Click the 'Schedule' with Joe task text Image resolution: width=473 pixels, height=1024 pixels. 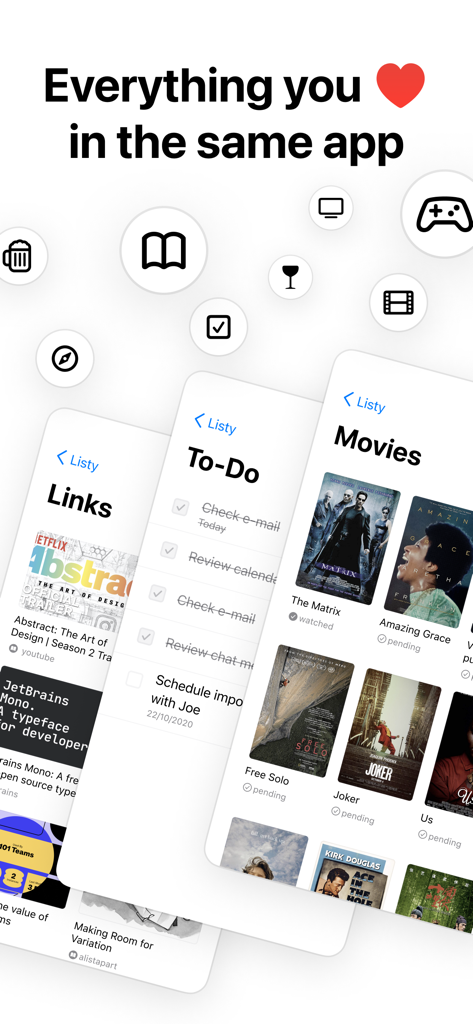pyautogui.click(x=195, y=696)
